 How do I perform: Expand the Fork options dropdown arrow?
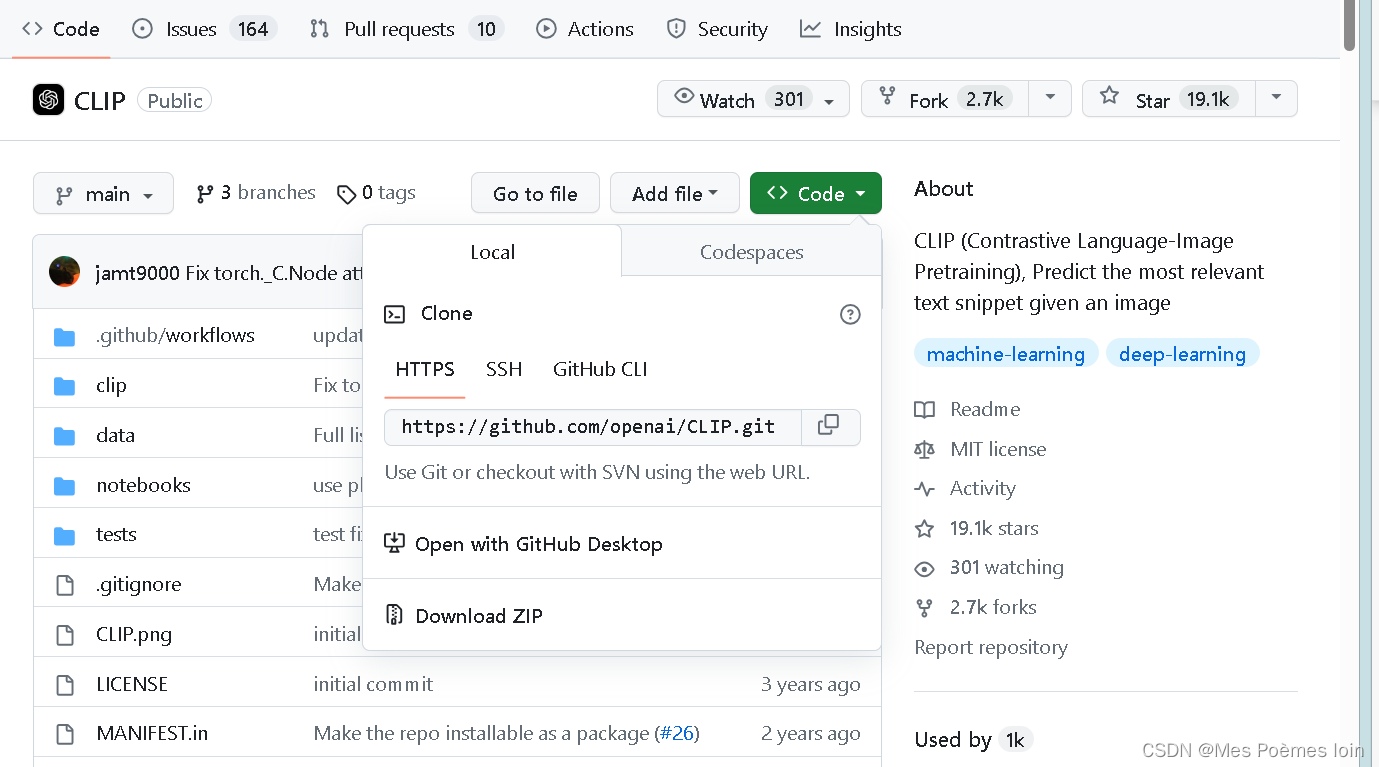click(x=1050, y=98)
